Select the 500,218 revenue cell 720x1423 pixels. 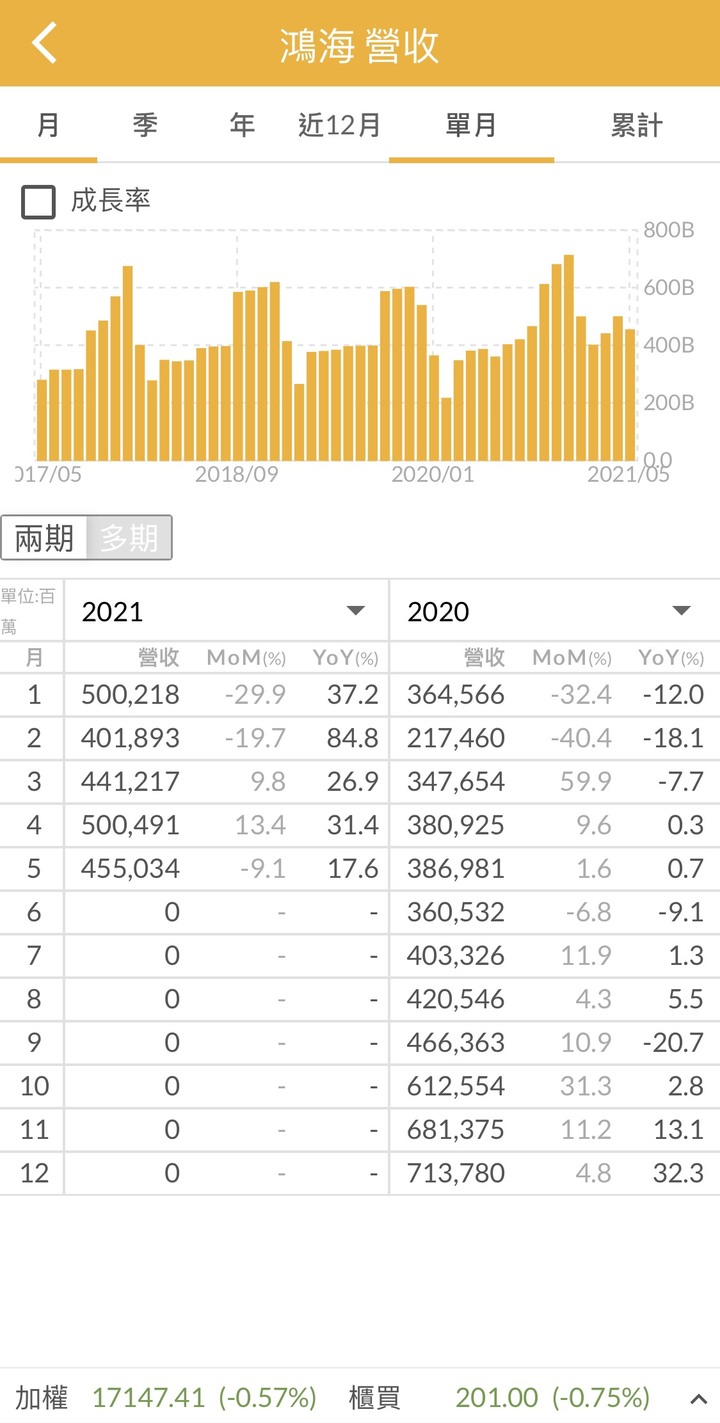coord(130,695)
